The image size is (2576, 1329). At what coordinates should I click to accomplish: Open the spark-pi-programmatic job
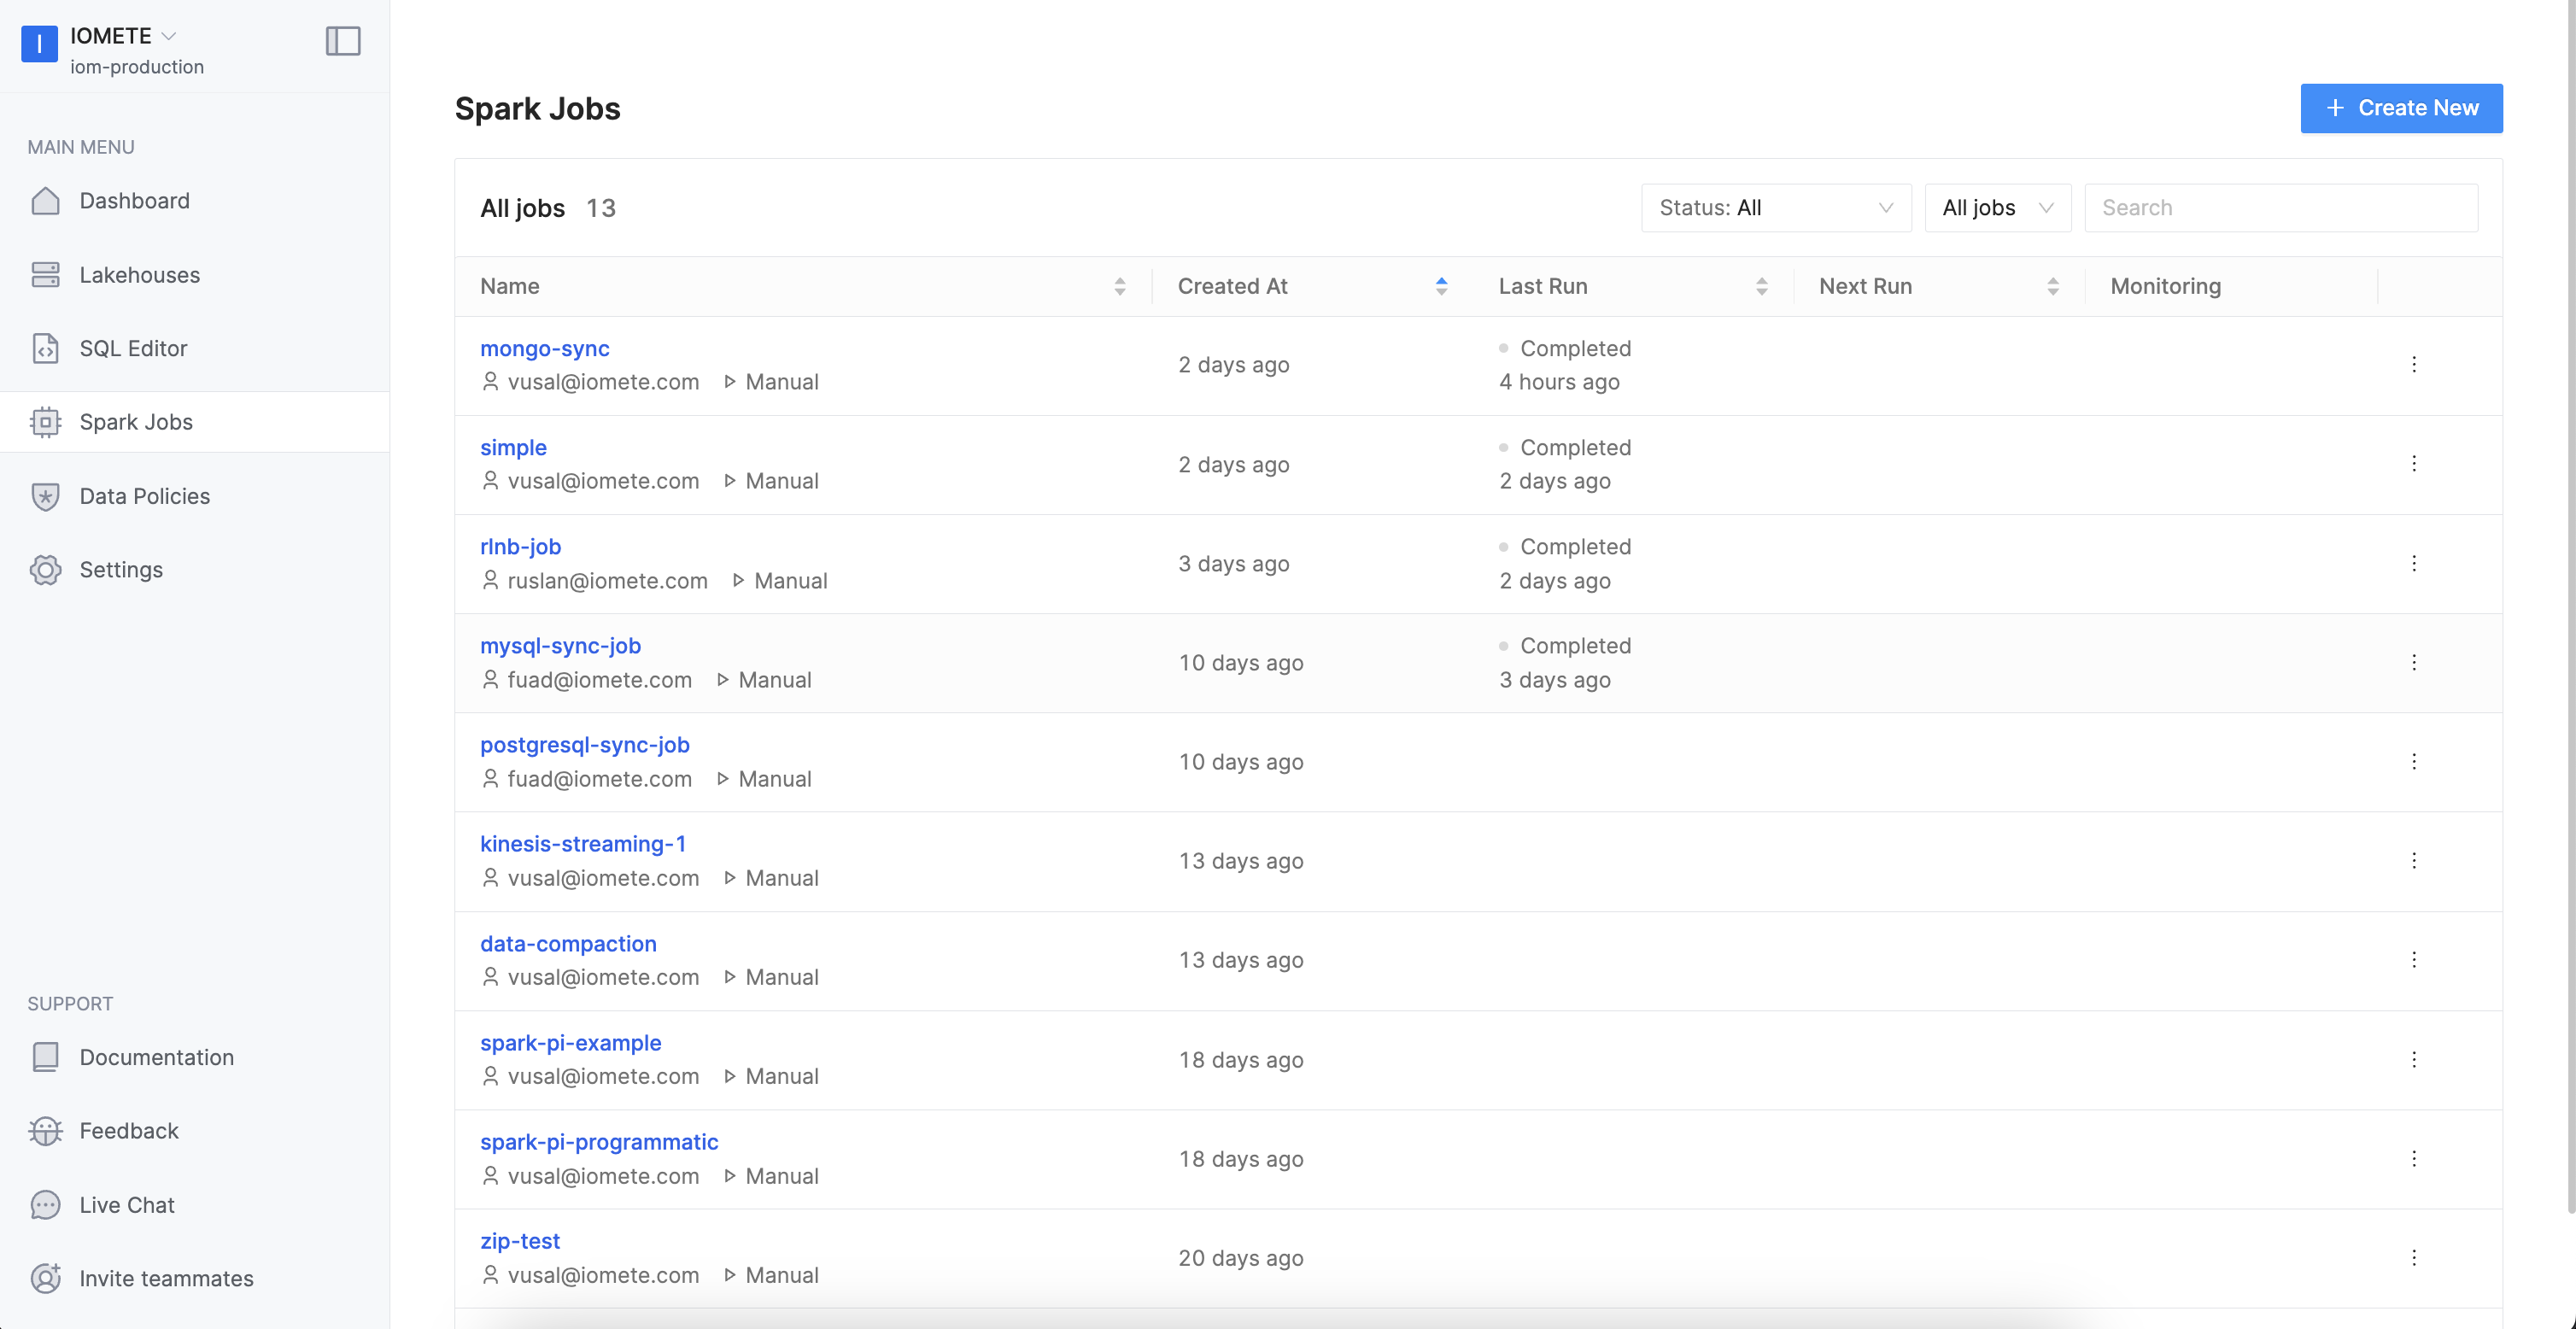[599, 1142]
